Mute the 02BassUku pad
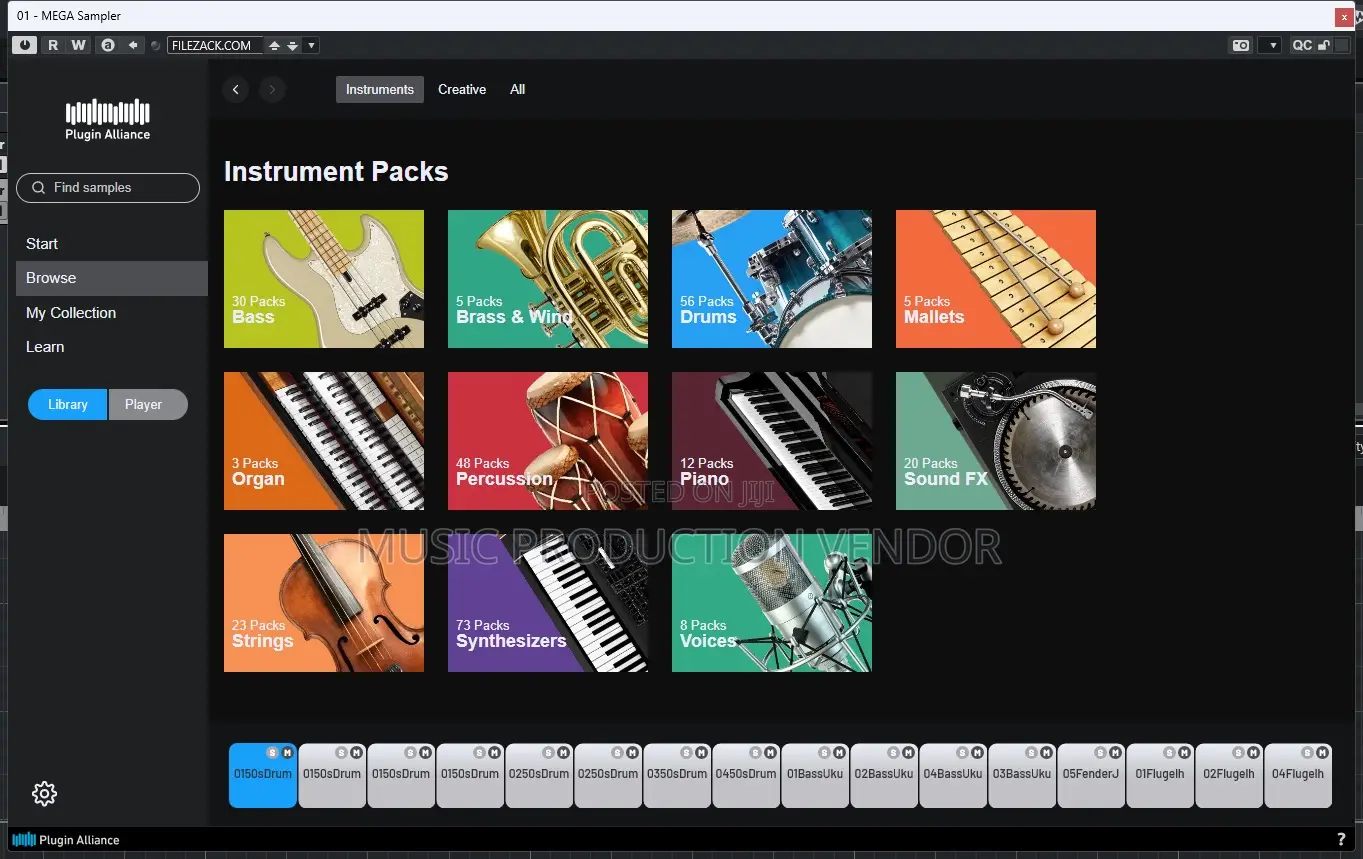Screen dimensions: 1363x859 pos(908,752)
